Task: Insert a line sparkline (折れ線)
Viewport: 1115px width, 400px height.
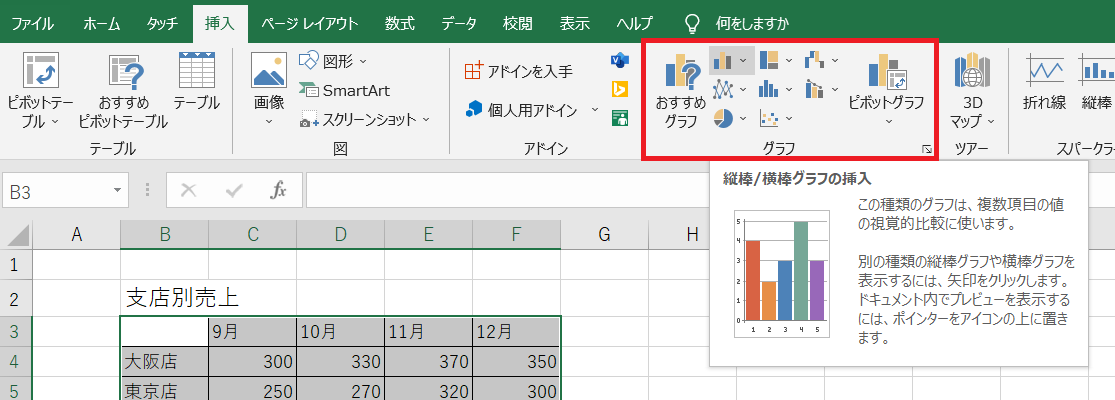Action: click(x=1045, y=82)
